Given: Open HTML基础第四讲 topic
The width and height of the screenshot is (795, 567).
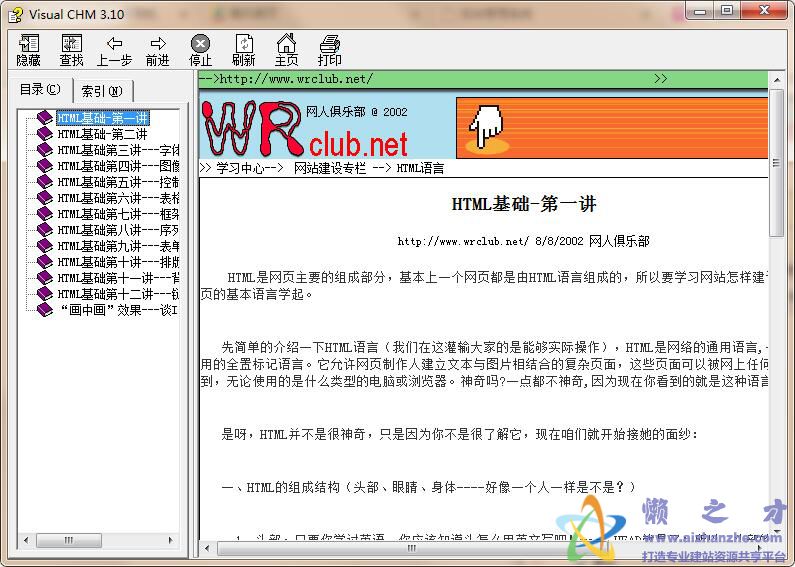Looking at the screenshot, I should 118,166.
